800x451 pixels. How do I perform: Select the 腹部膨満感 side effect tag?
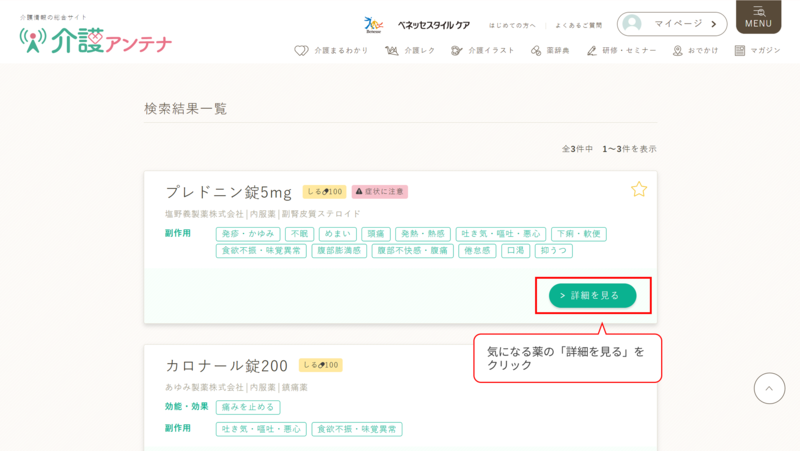339,251
